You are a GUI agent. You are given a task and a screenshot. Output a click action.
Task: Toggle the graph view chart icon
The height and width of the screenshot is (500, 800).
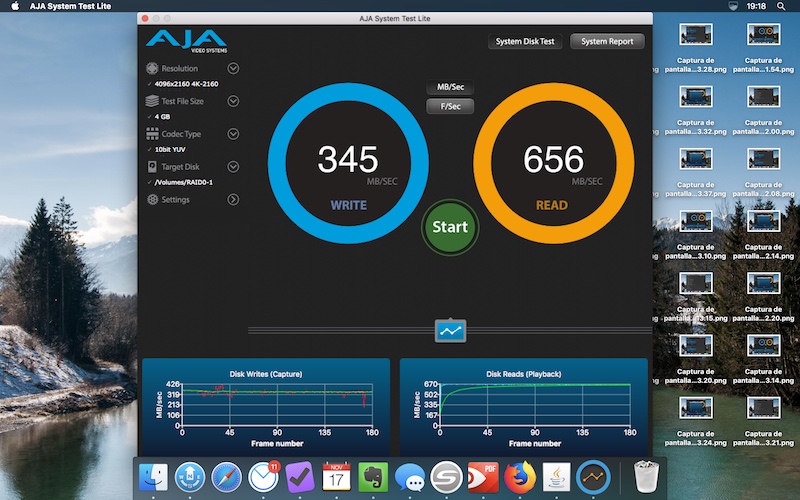(x=451, y=331)
